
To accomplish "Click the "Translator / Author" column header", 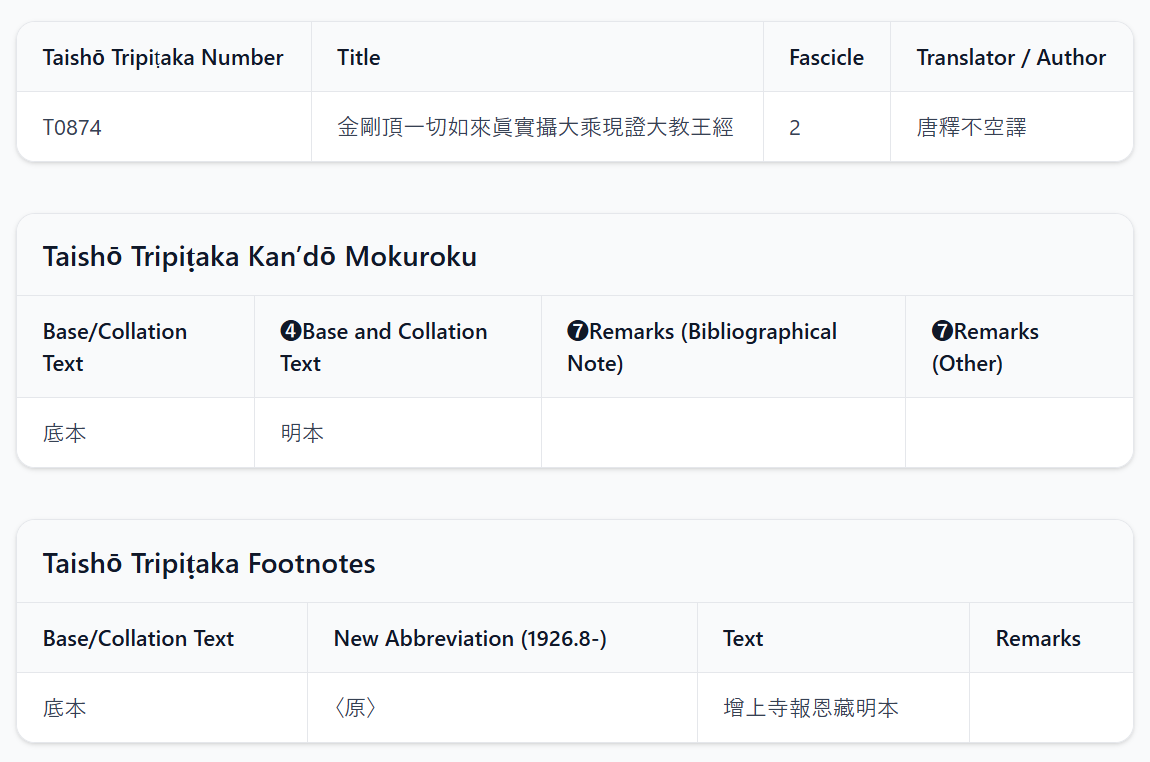I will [1011, 57].
